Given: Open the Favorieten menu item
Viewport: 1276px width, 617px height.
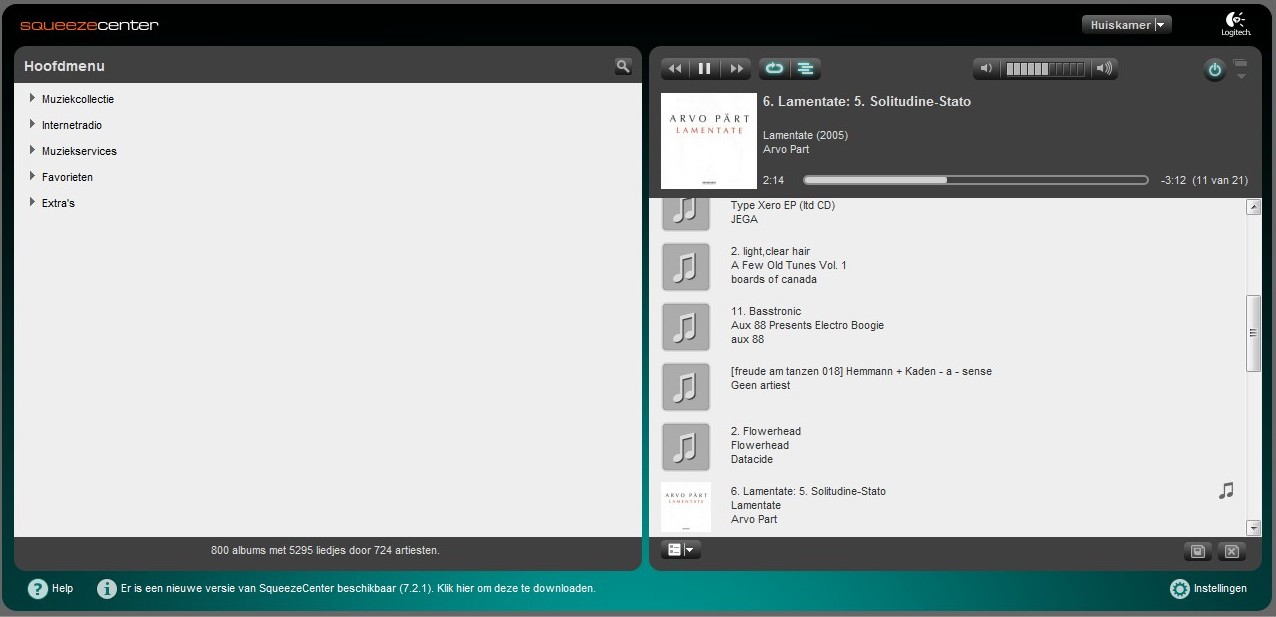Looking at the screenshot, I should coord(67,177).
